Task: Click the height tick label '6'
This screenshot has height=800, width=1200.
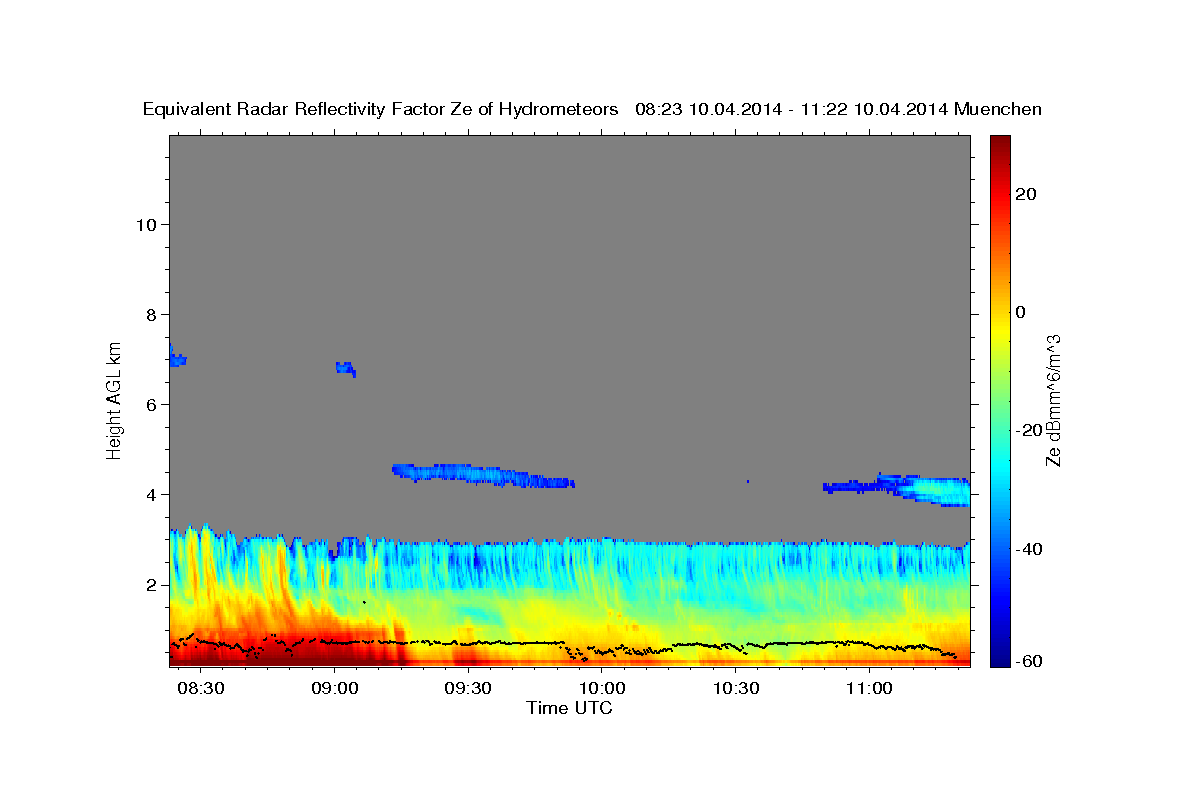Action: tap(151, 404)
